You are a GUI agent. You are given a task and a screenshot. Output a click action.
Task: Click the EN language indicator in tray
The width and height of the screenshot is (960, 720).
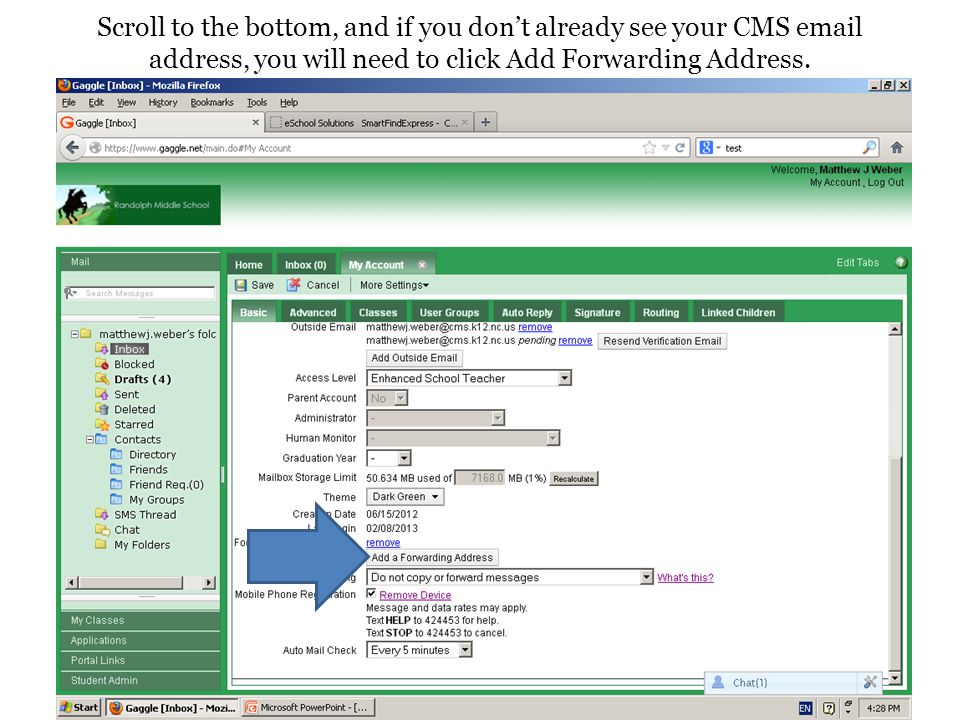click(x=805, y=708)
